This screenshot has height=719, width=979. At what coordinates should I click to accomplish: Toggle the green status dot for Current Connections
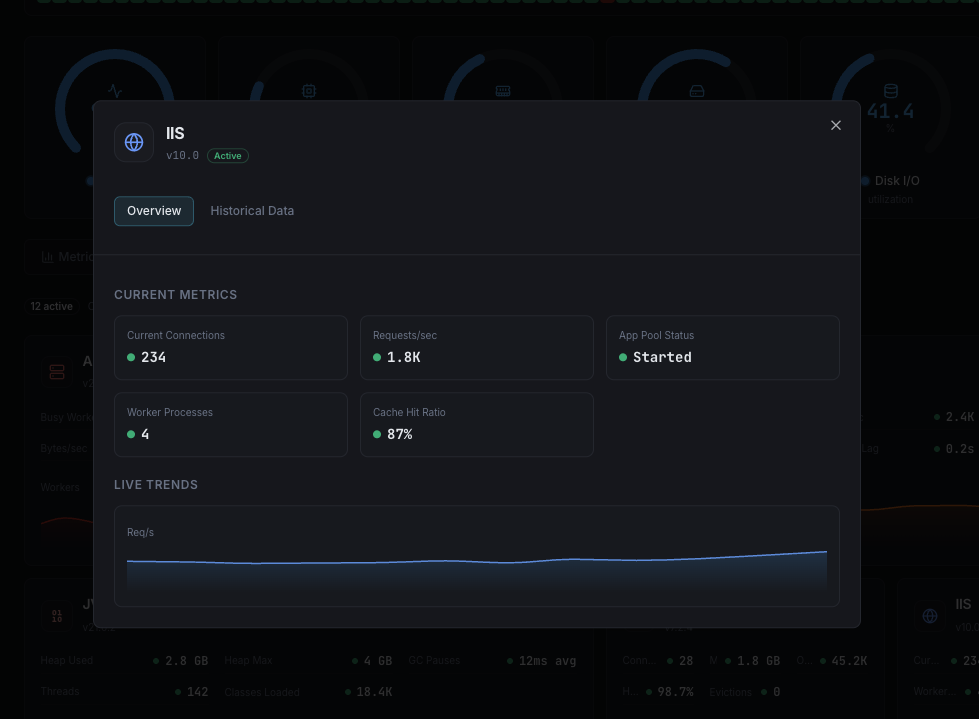tap(130, 357)
